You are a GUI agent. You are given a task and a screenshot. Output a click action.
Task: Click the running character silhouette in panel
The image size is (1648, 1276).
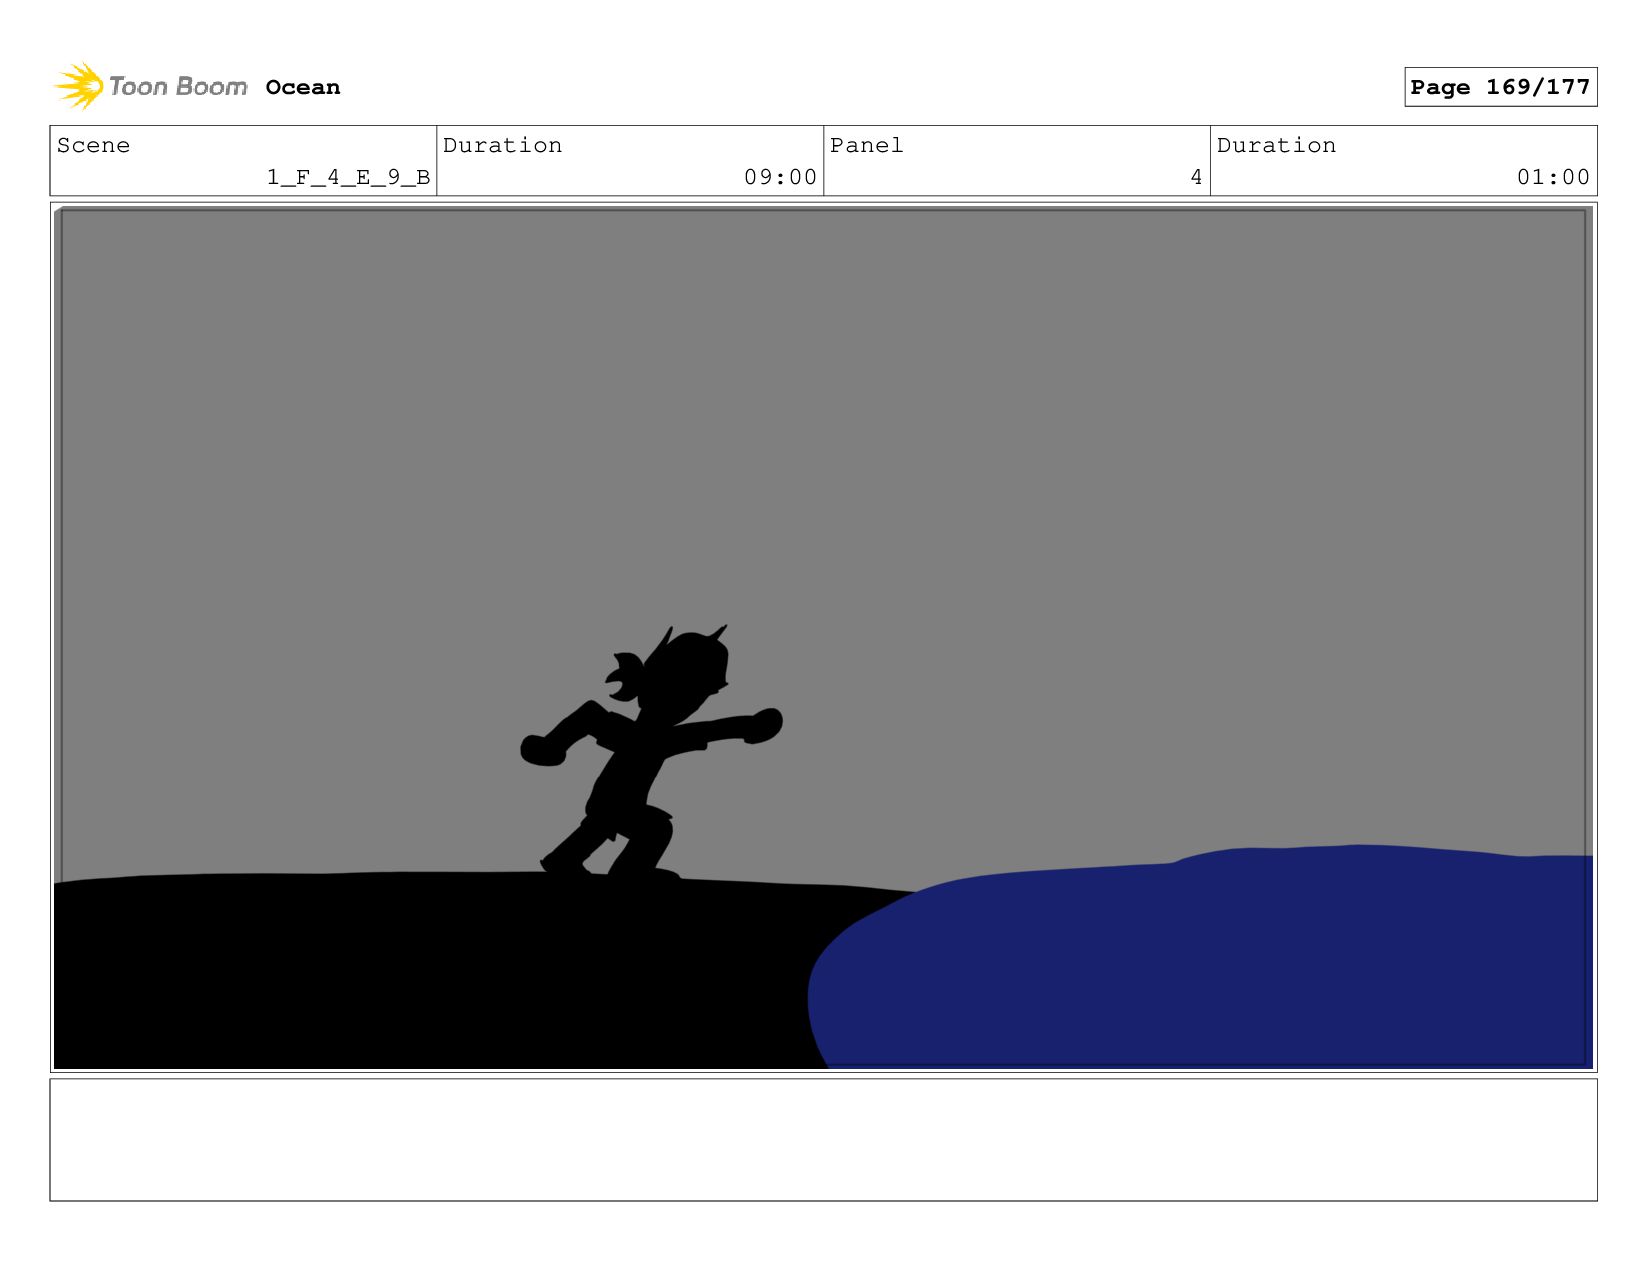coord(650,752)
